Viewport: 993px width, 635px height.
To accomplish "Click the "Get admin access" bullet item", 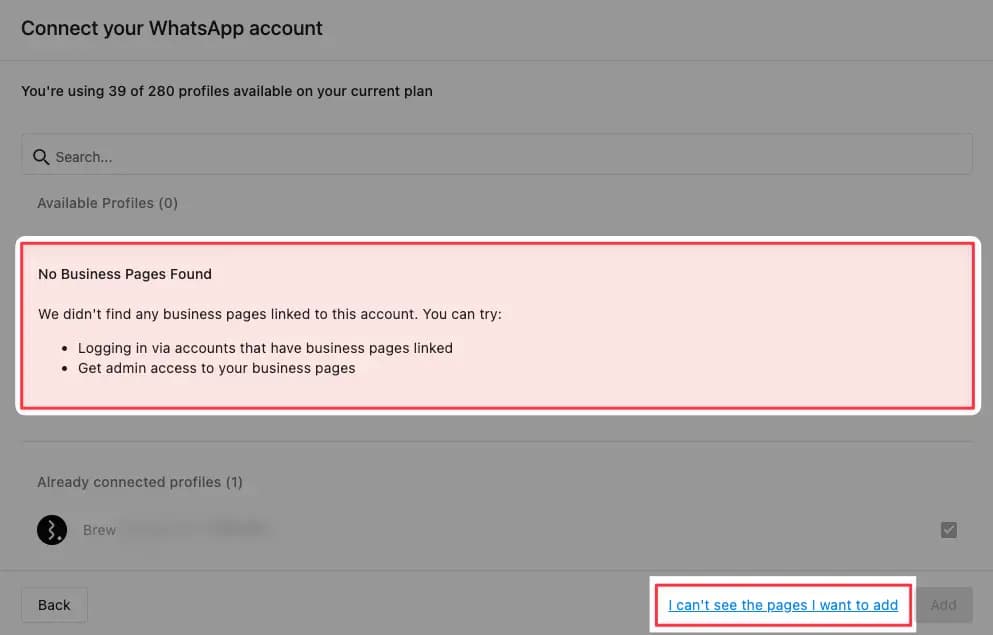I will coord(216,368).
